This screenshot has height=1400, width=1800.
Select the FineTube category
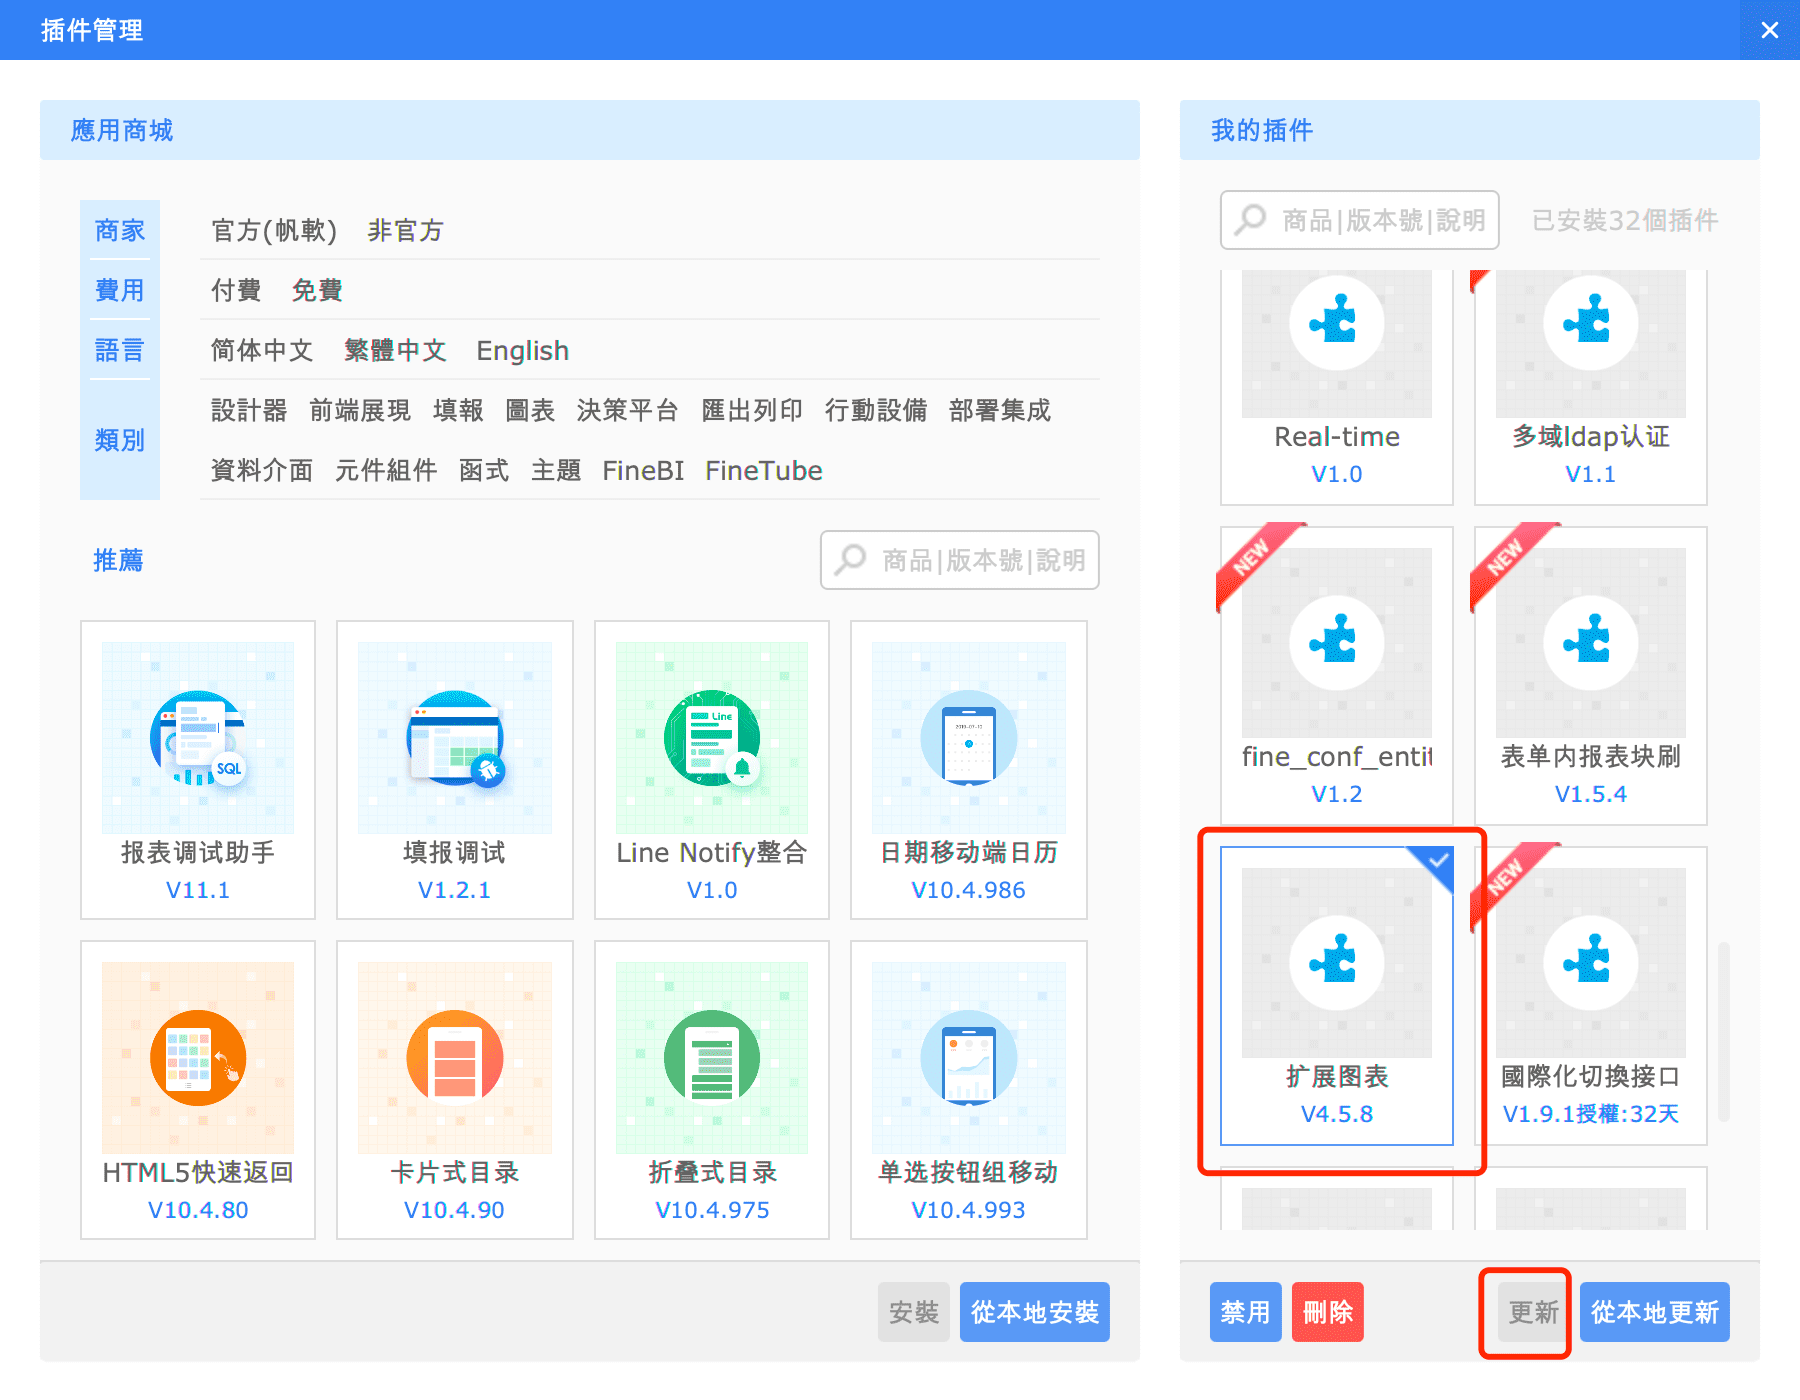click(764, 471)
